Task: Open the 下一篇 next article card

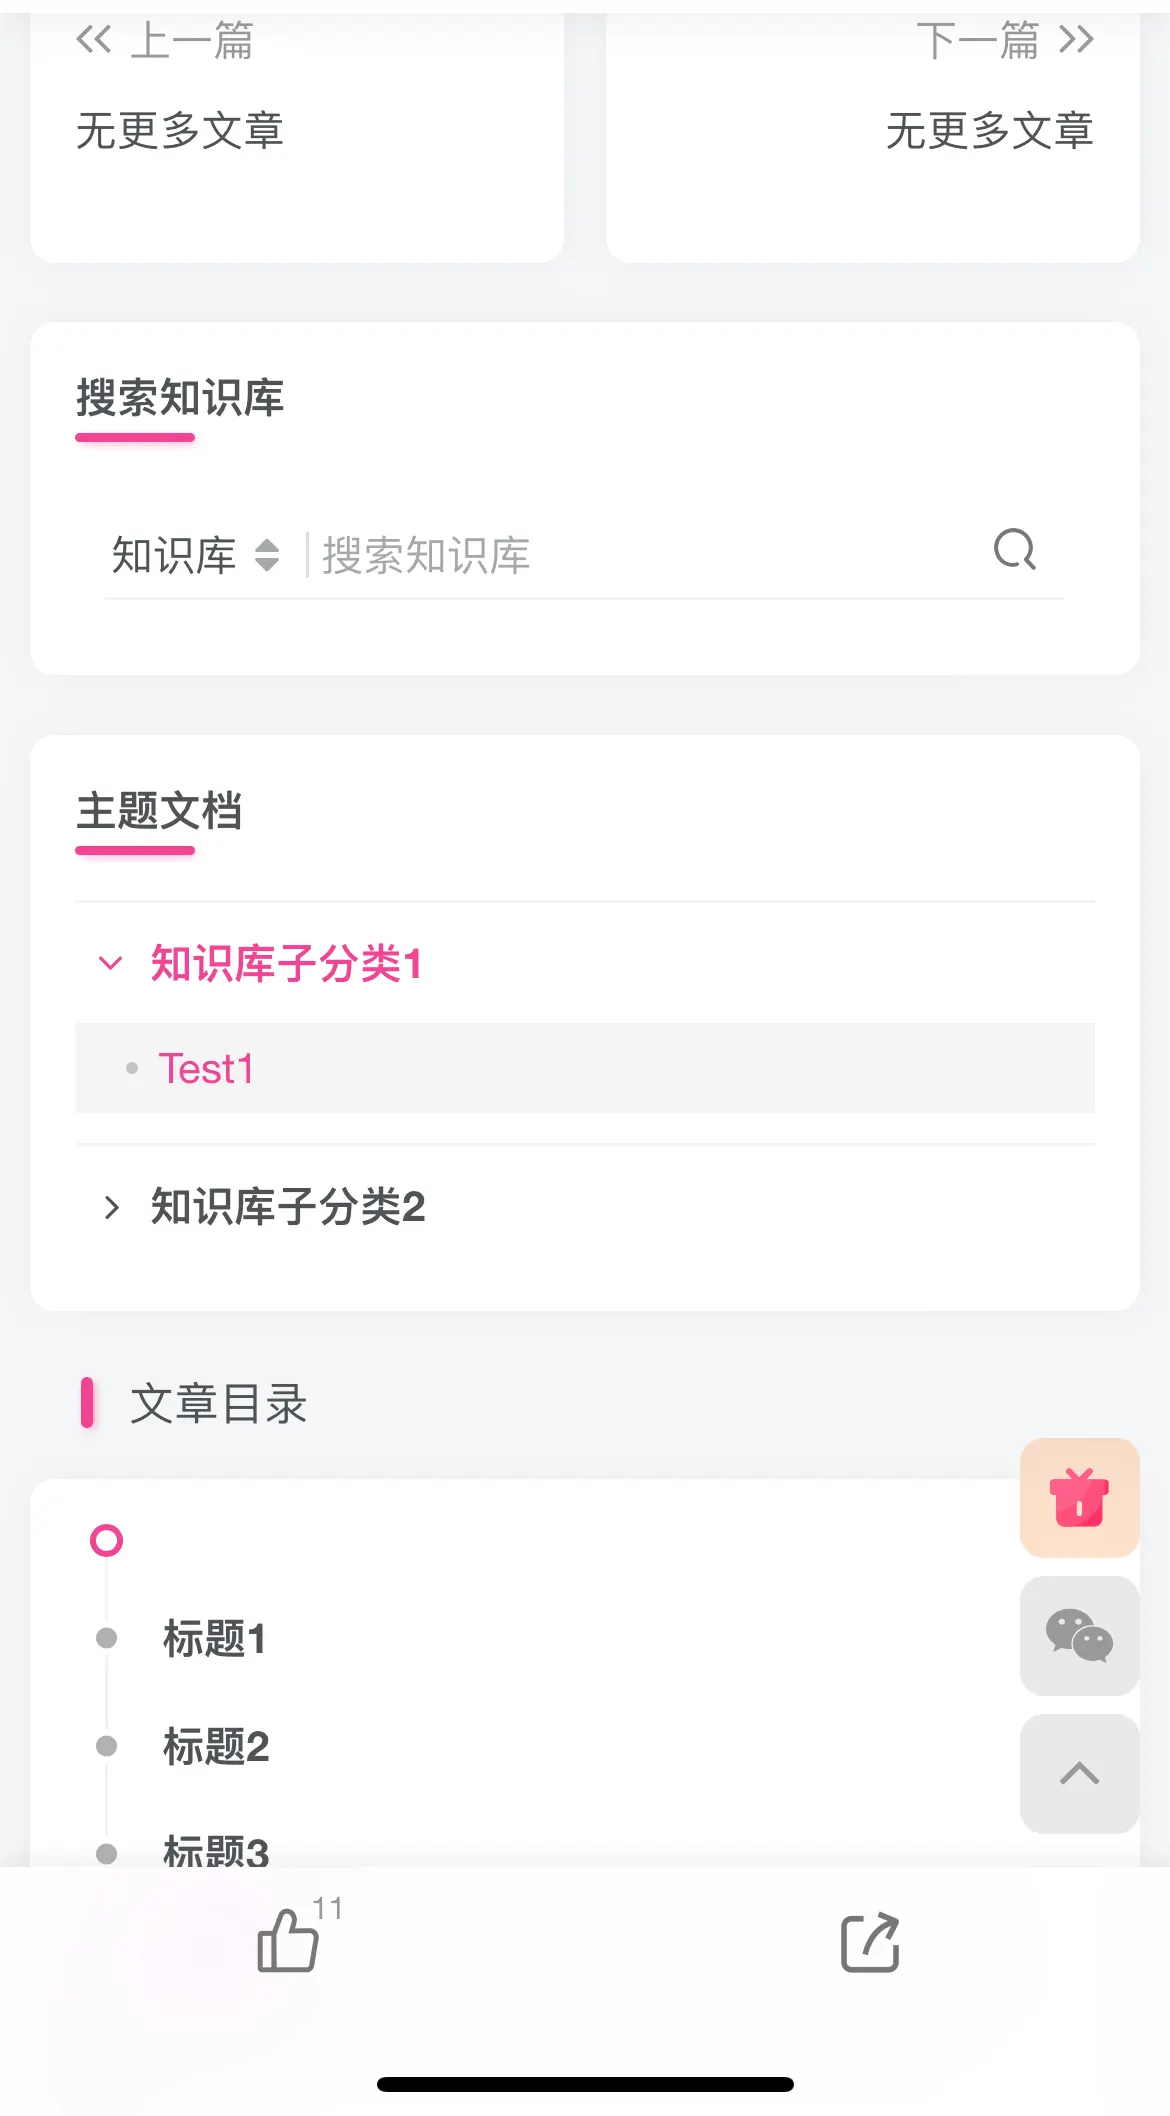Action: (x=873, y=136)
